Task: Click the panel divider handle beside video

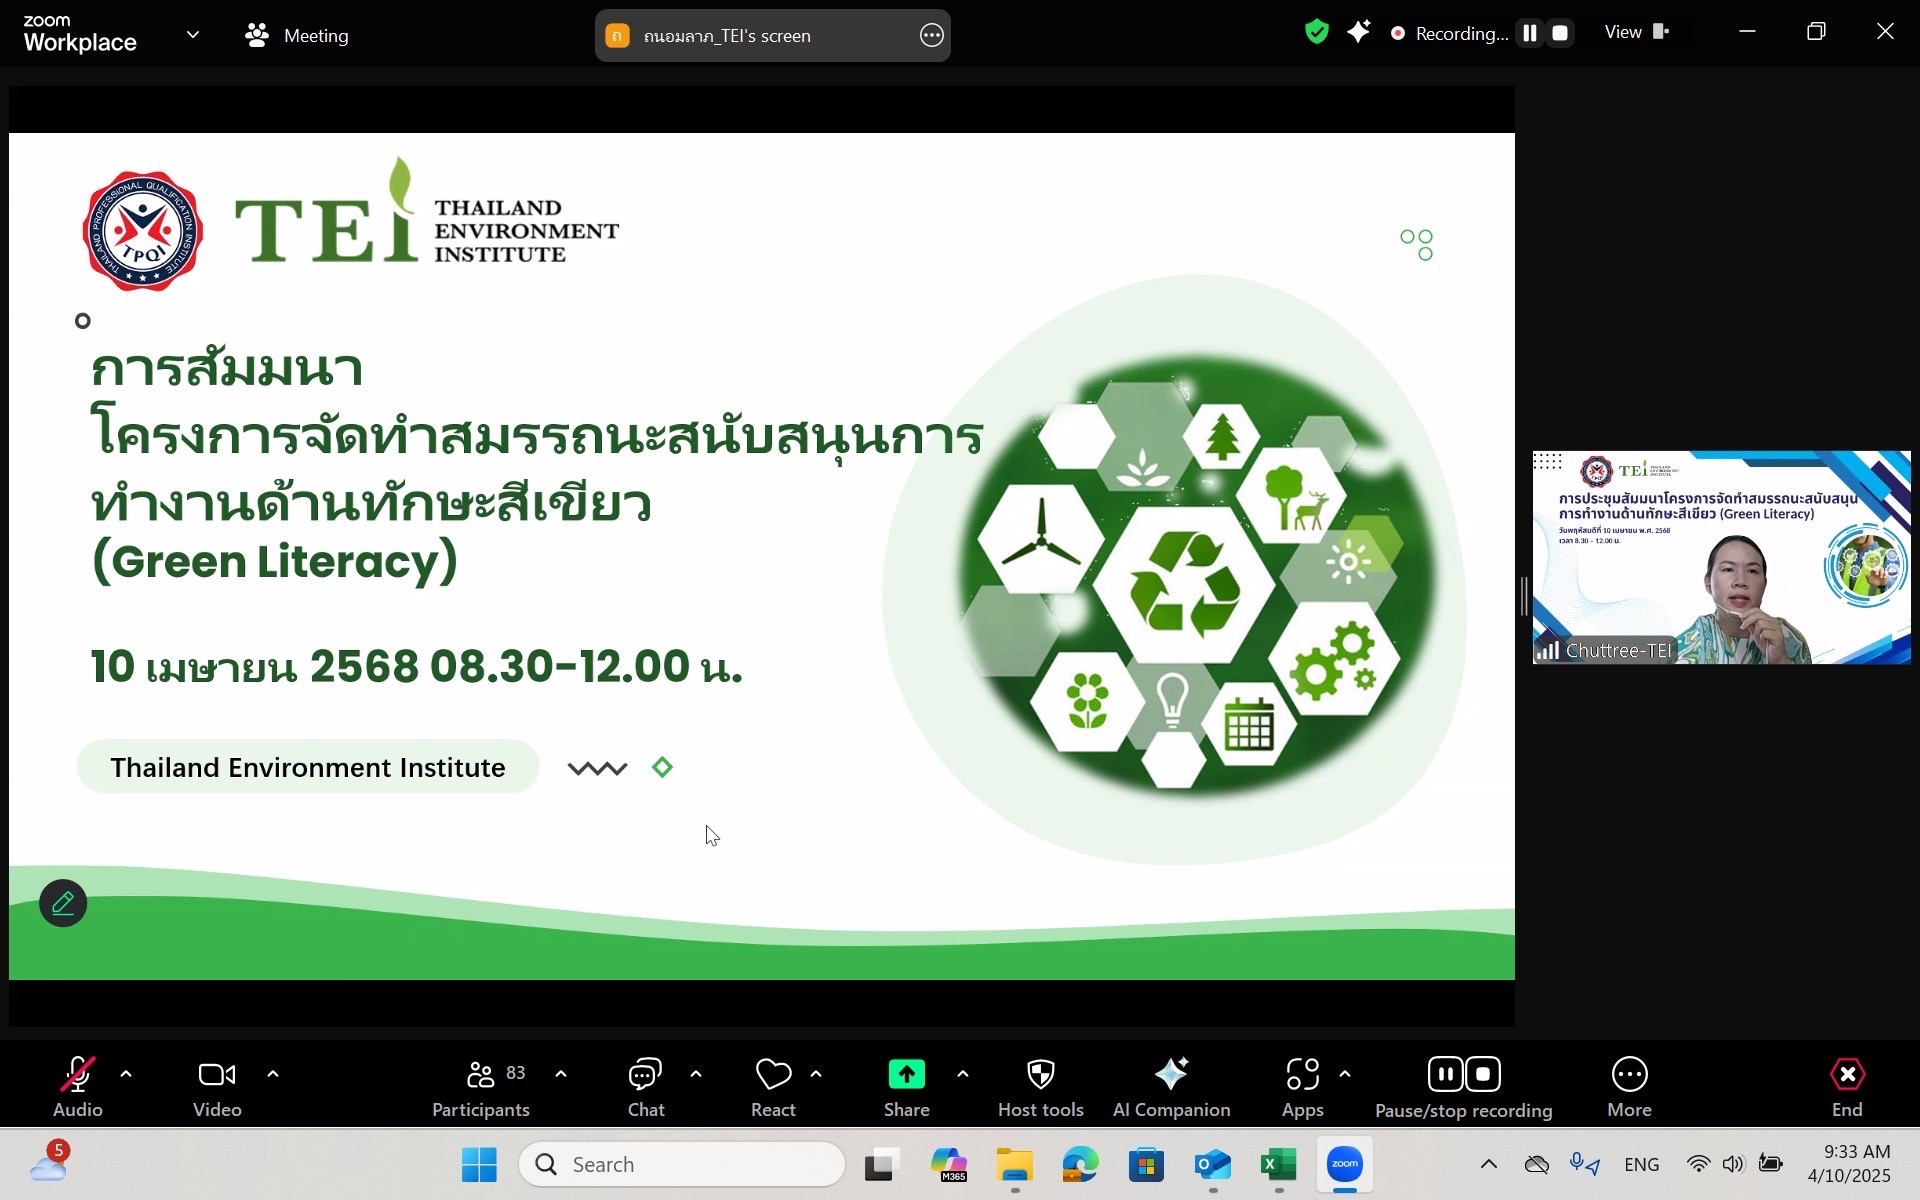Action: pyautogui.click(x=1524, y=597)
